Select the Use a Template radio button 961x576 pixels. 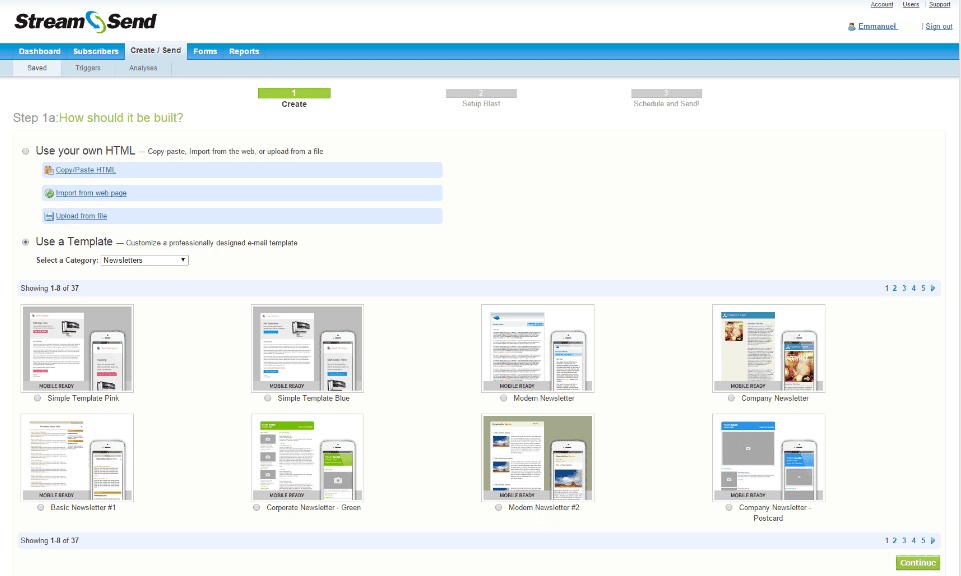tap(25, 242)
